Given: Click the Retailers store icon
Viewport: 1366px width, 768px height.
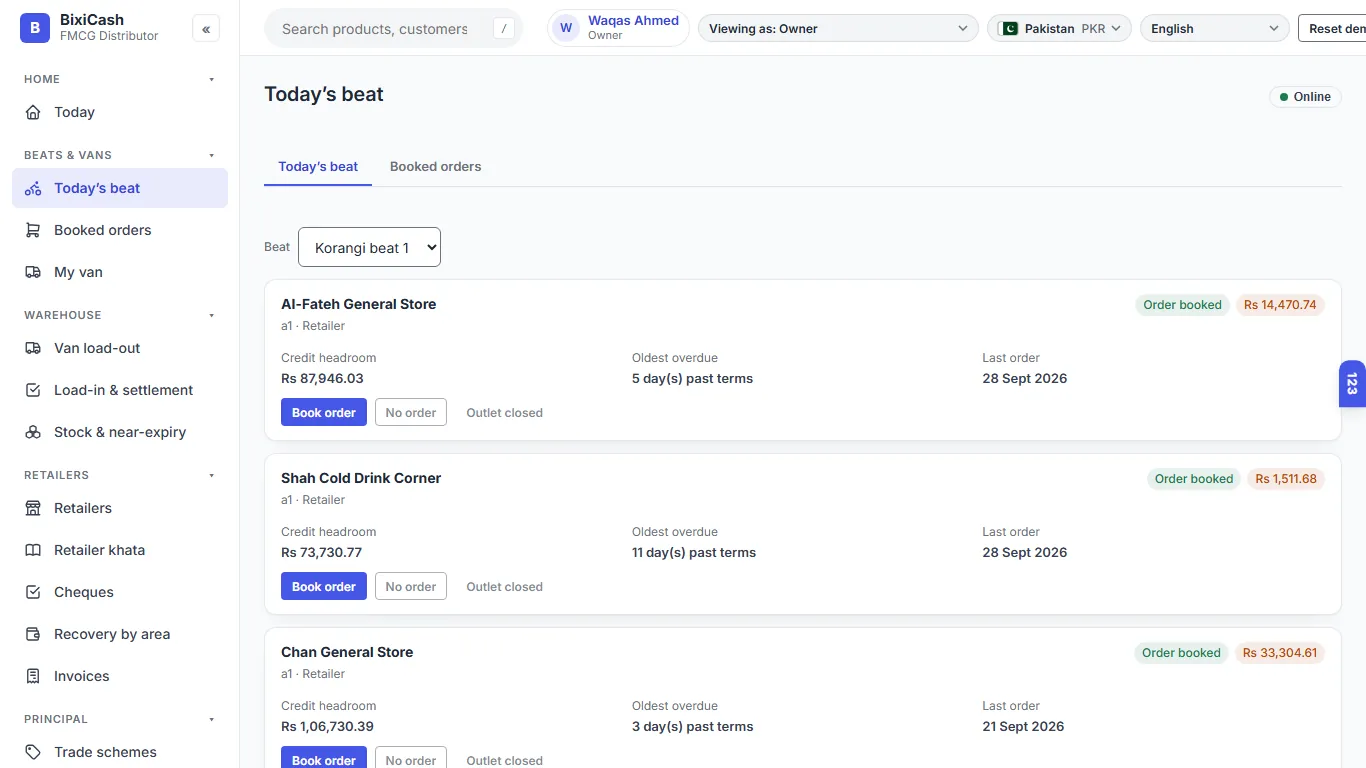Looking at the screenshot, I should (x=33, y=508).
